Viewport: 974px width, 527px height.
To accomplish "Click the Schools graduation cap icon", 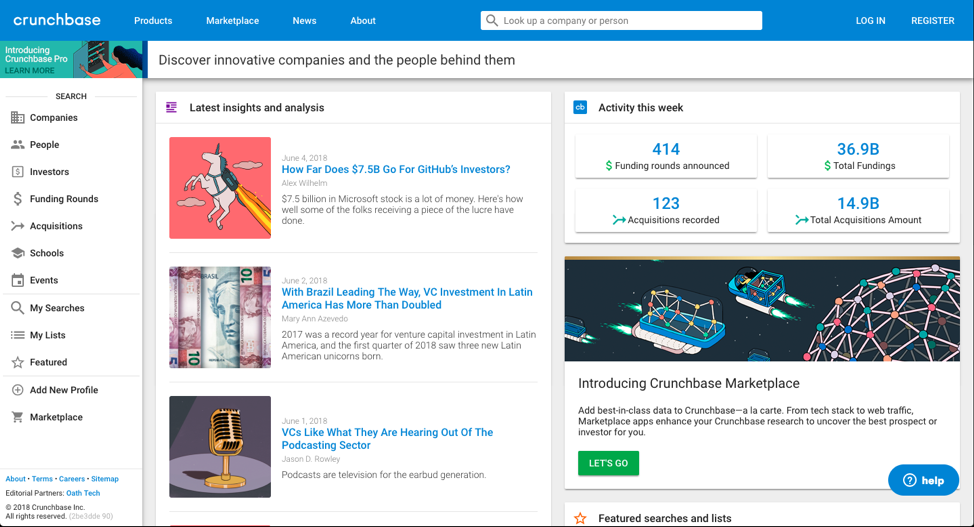I will (17, 253).
